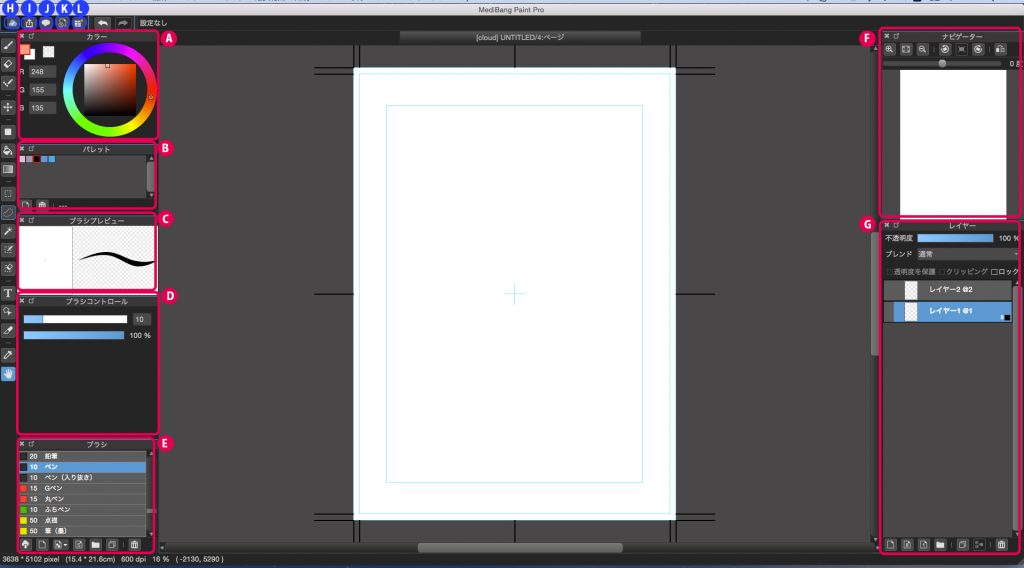The width and height of the screenshot is (1024, 568).
Task: Delete layer with Layer panel trash icon
Action: pos(1001,544)
